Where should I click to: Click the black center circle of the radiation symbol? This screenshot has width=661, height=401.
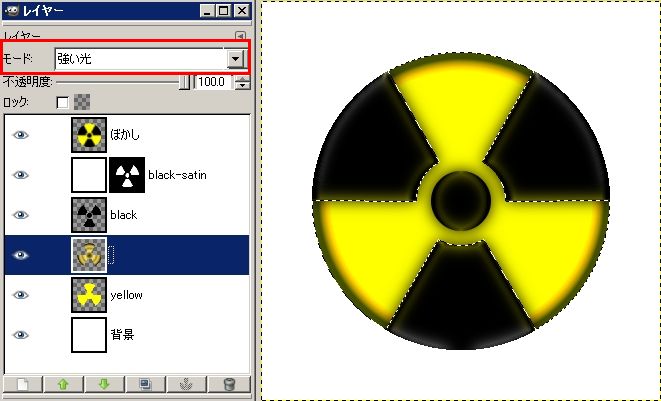click(x=461, y=201)
